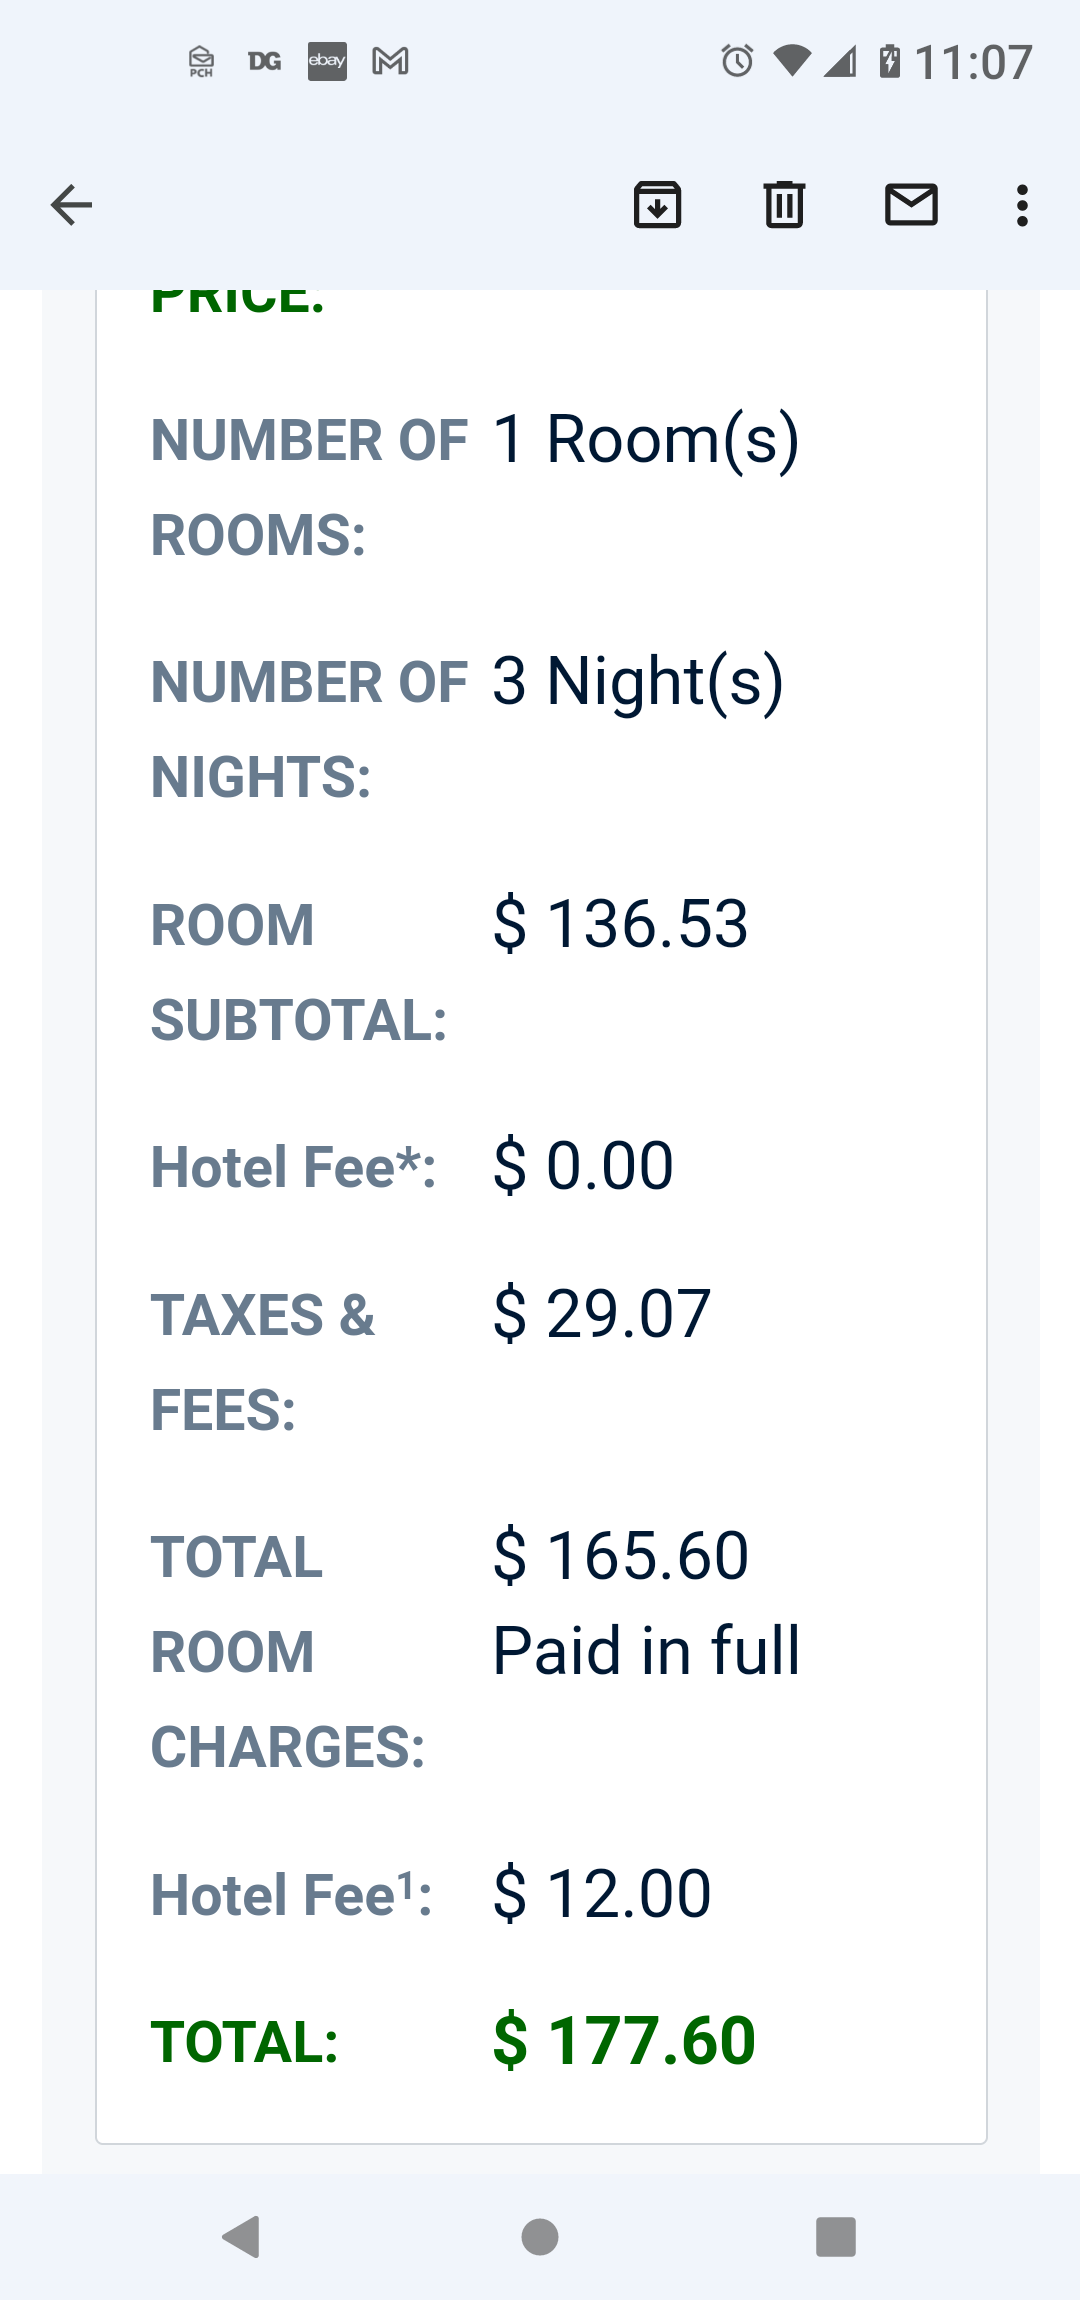Tap the Hotel Fee footnote superscript 1
The image size is (1080, 2300).
coord(406,1884)
